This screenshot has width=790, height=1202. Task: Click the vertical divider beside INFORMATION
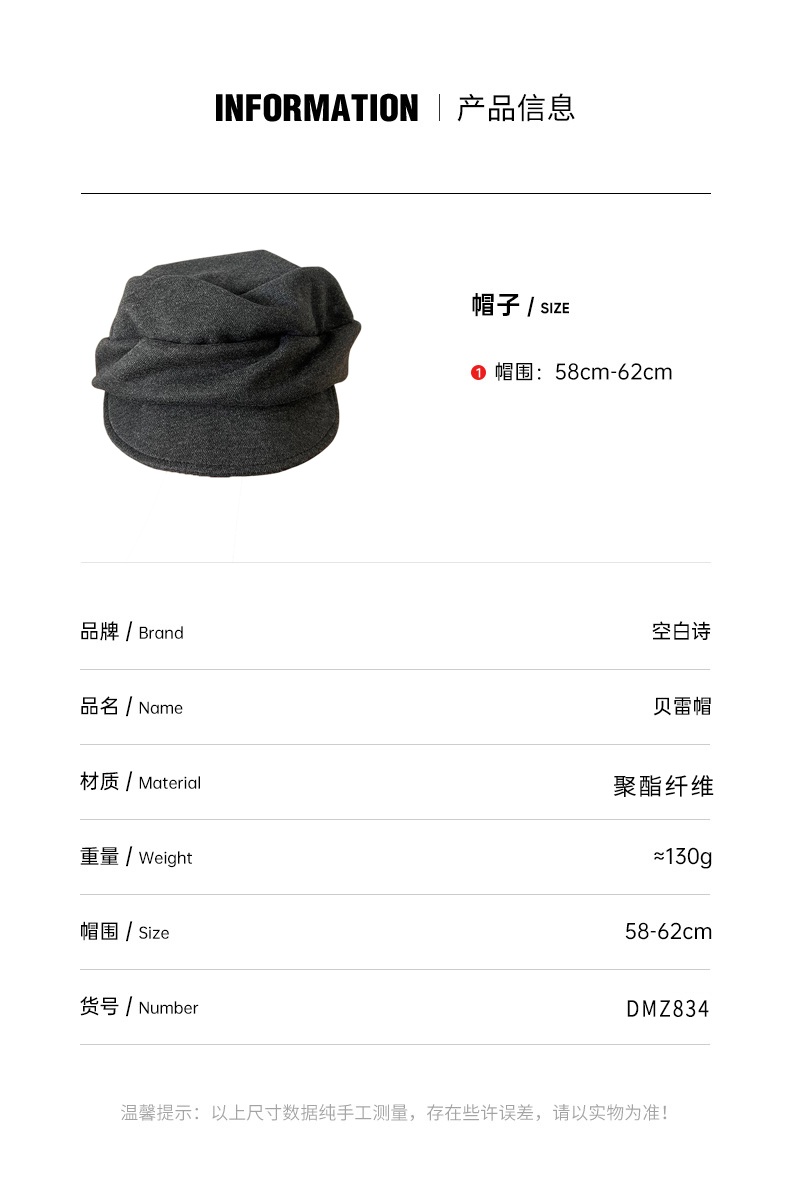438,108
